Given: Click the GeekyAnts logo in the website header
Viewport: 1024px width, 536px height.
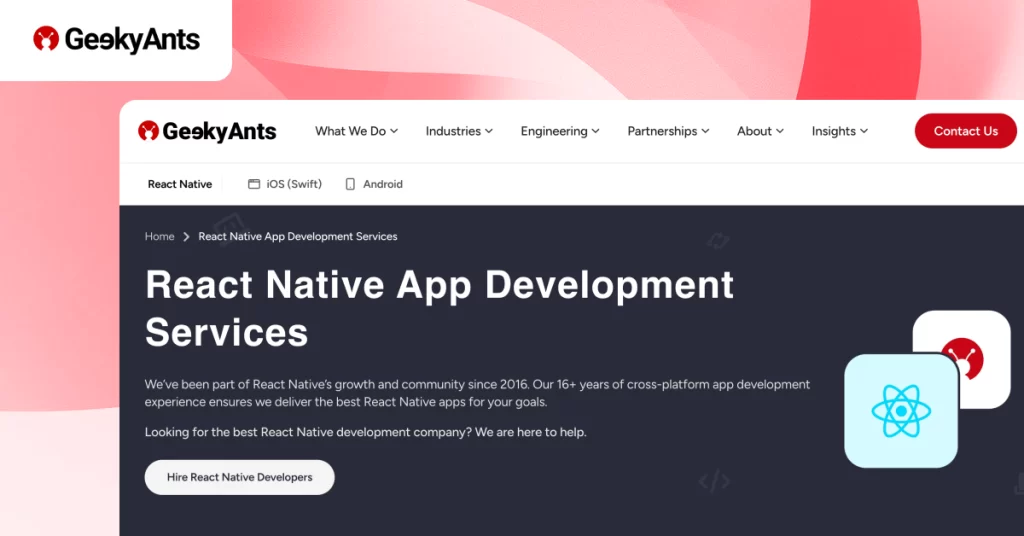Looking at the screenshot, I should [x=207, y=131].
